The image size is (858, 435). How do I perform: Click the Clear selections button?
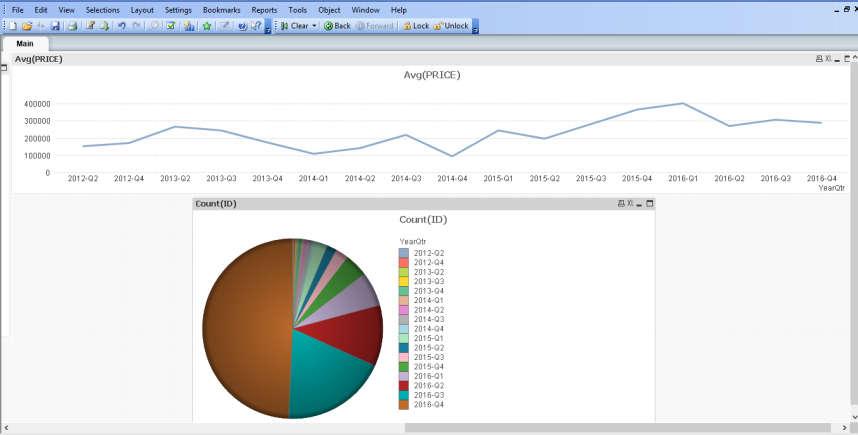294,26
